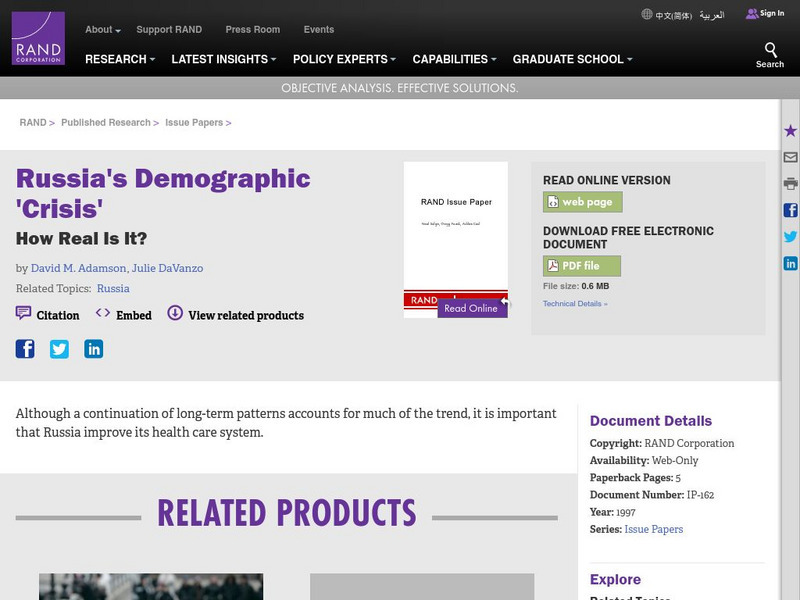Click the PDF file icon
Screen dimensions: 800x600
click(x=553, y=266)
